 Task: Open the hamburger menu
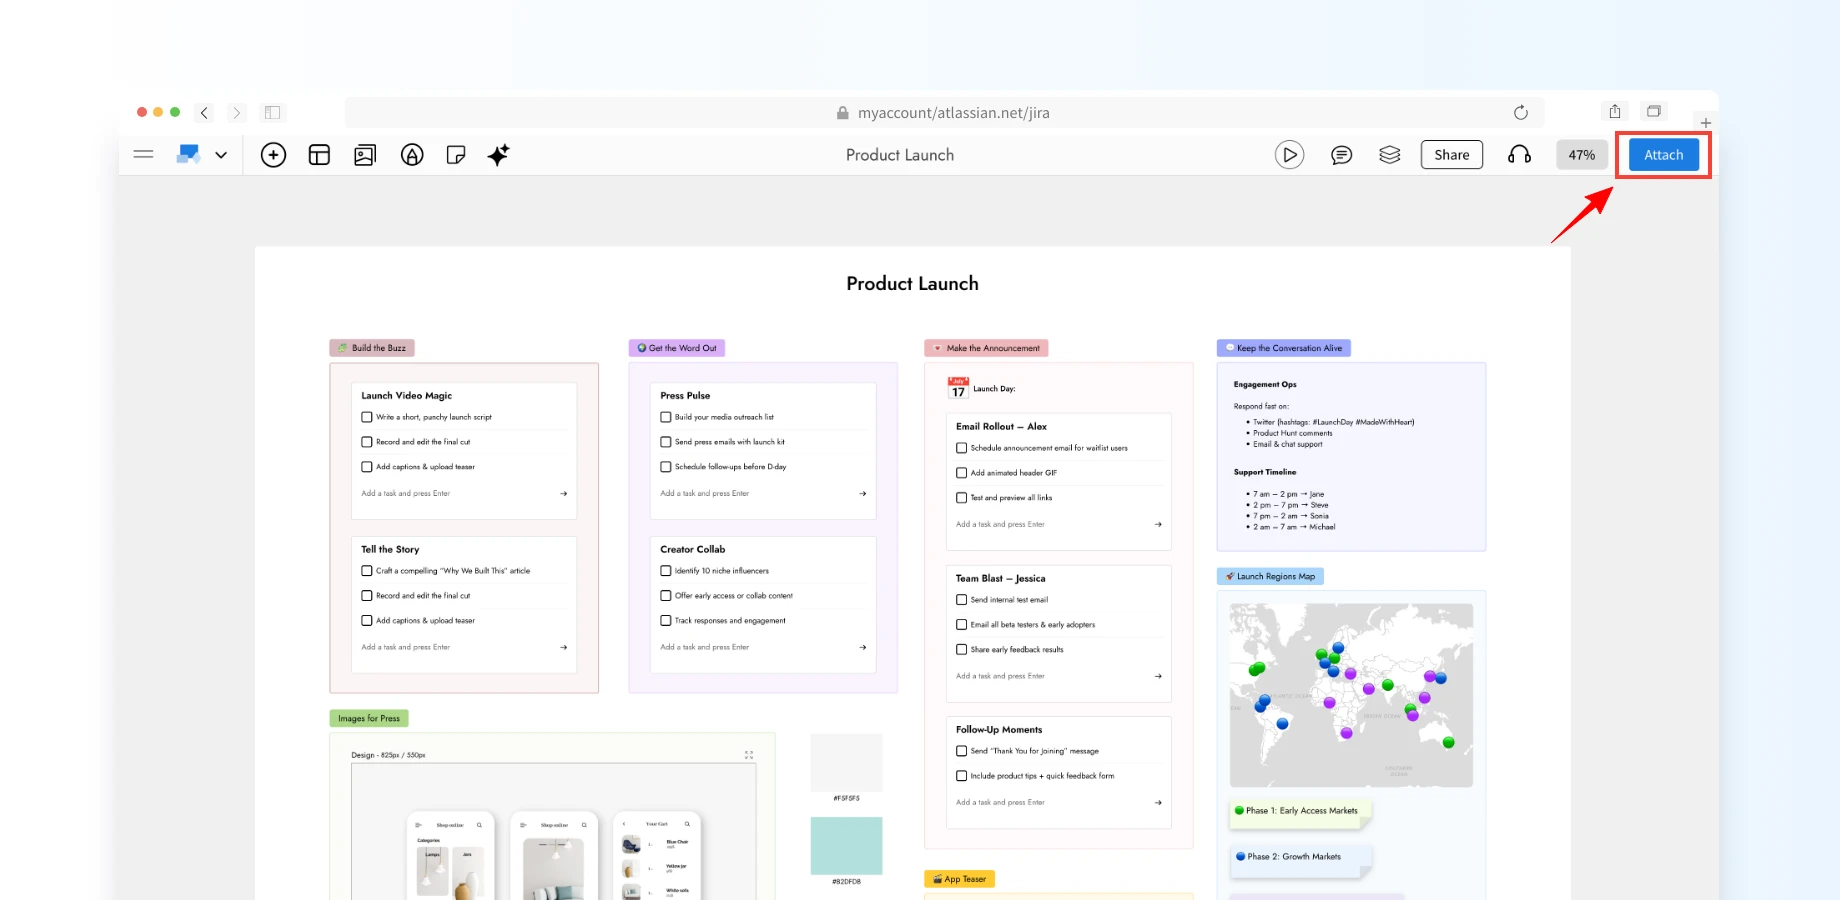(x=143, y=154)
